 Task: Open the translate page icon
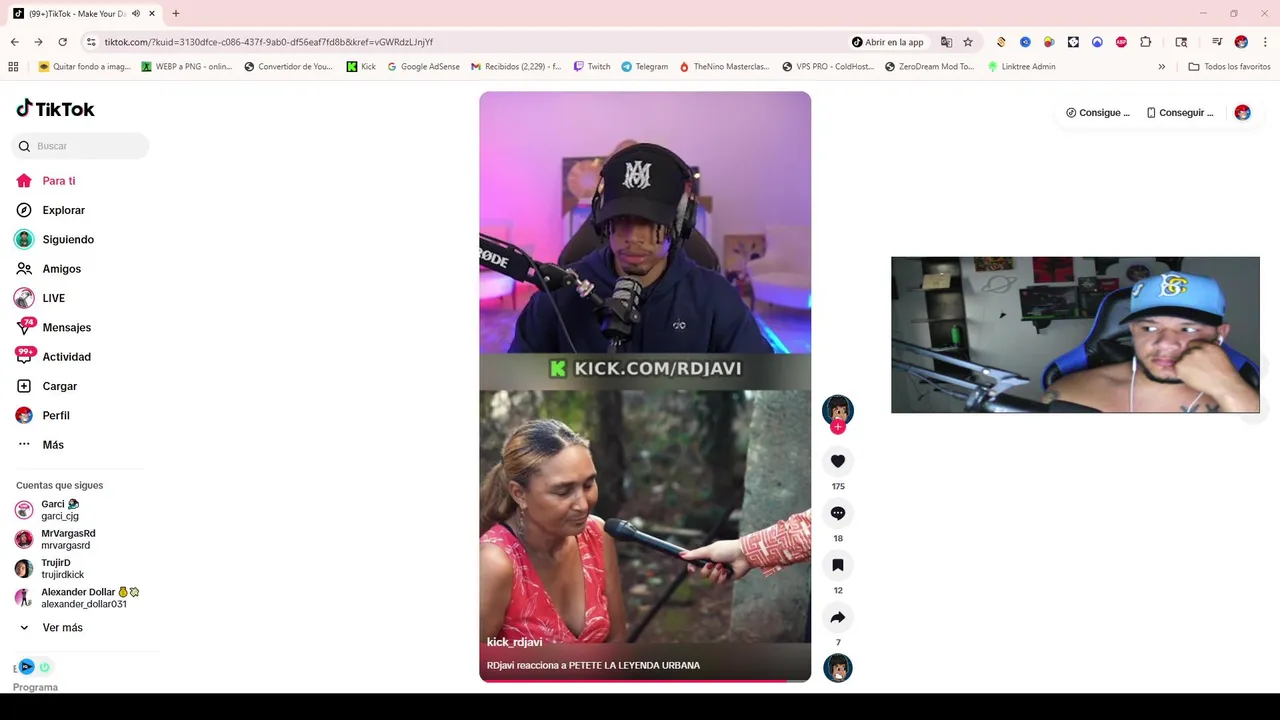point(946,42)
